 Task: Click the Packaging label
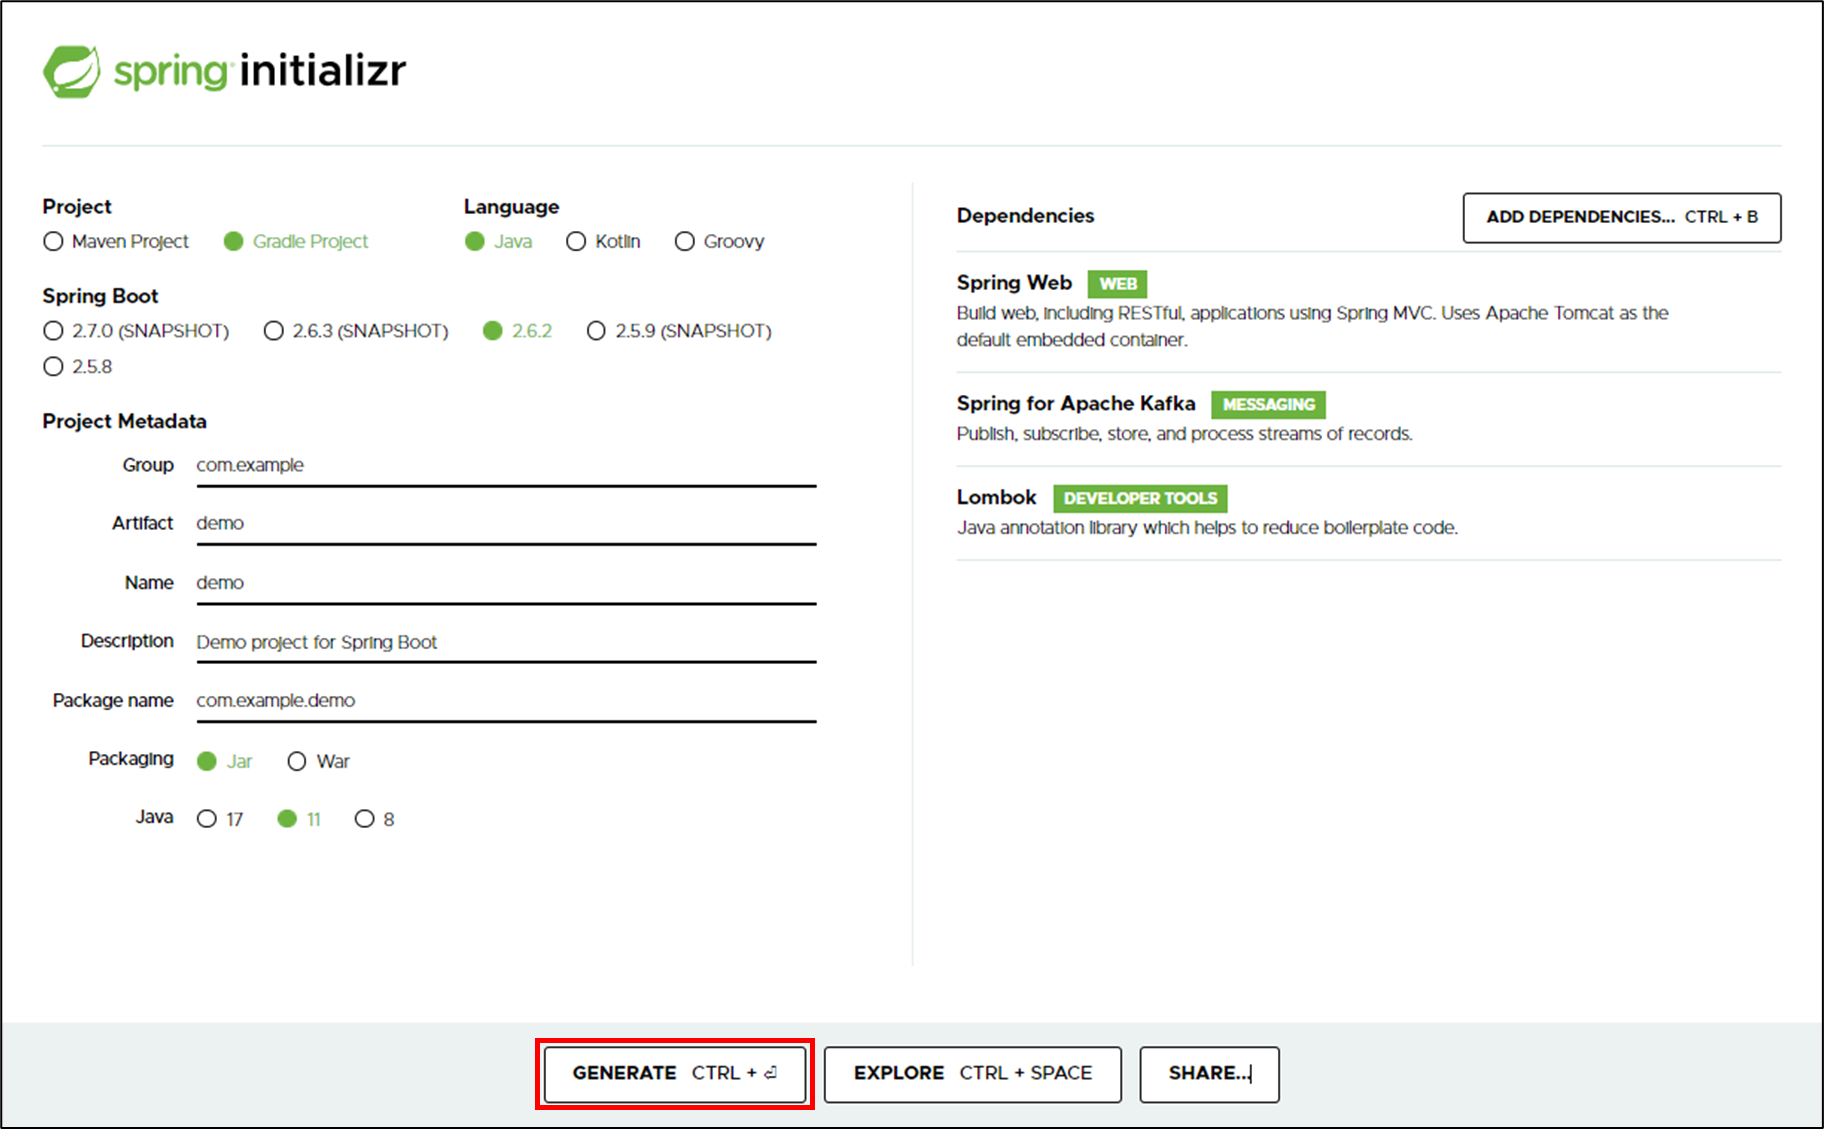(131, 759)
